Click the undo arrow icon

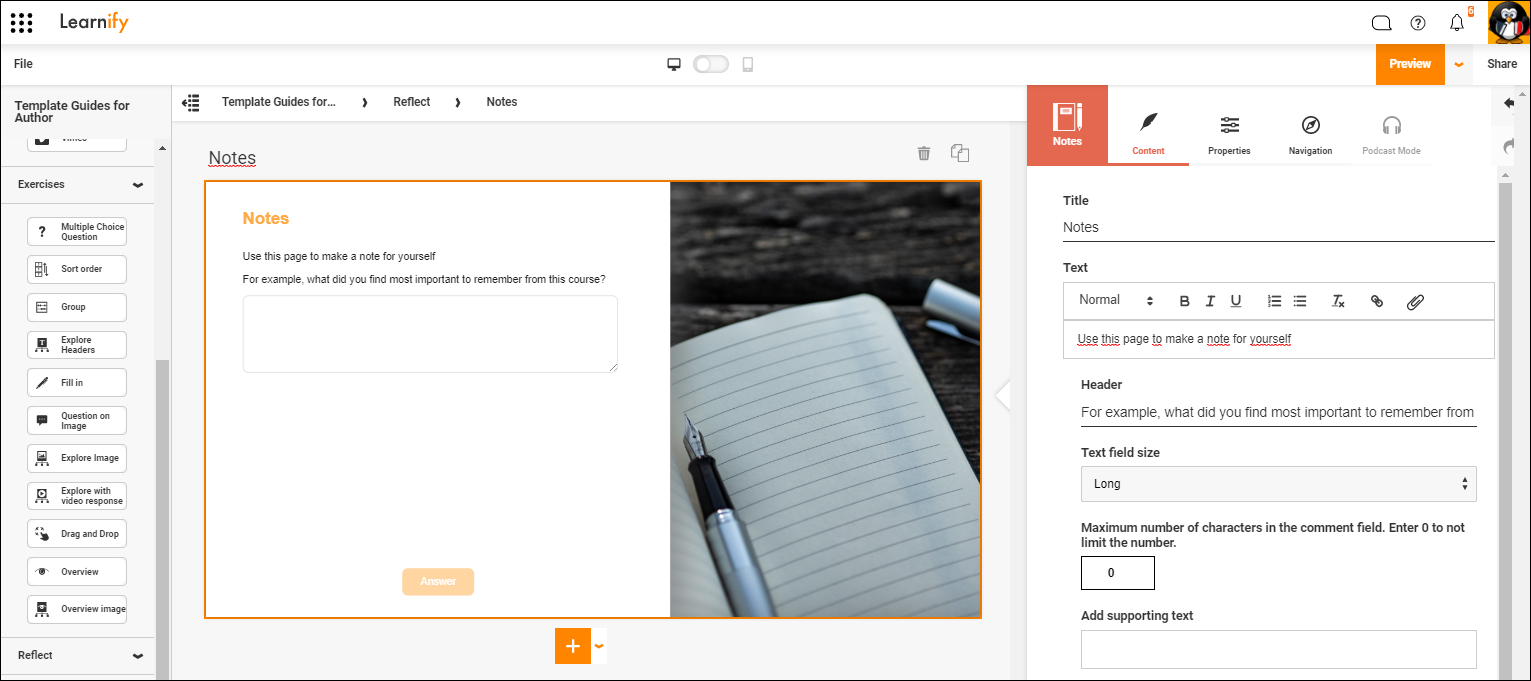[x=1508, y=102]
